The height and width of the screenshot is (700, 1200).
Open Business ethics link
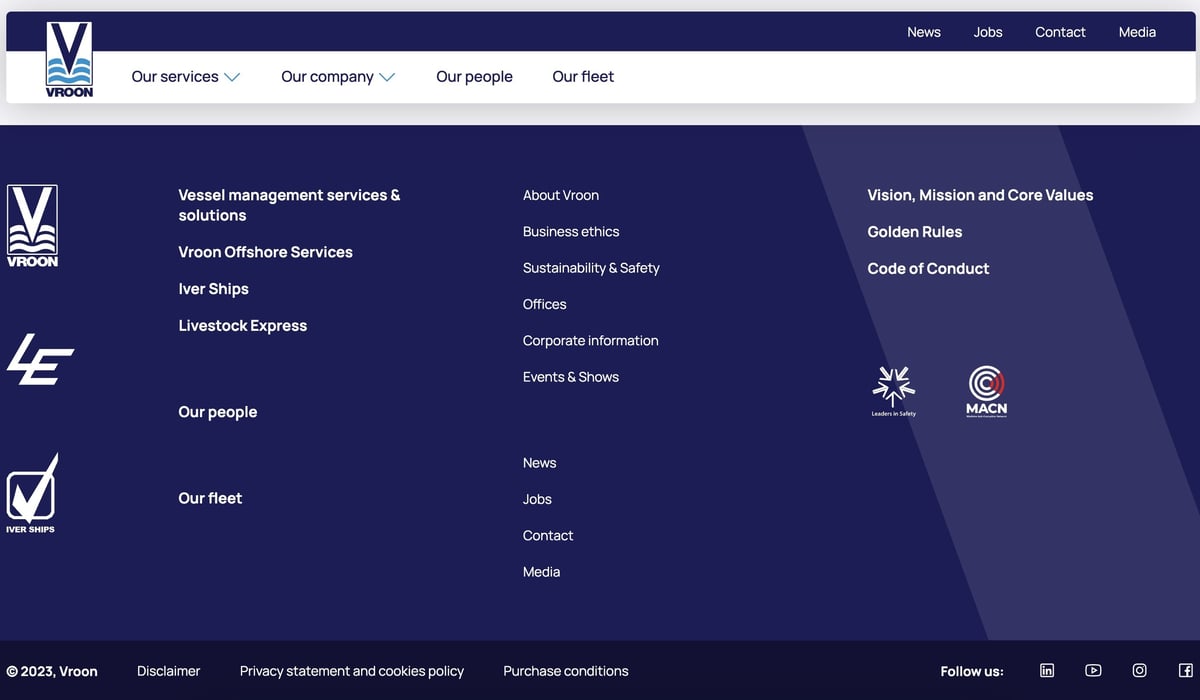[571, 231]
